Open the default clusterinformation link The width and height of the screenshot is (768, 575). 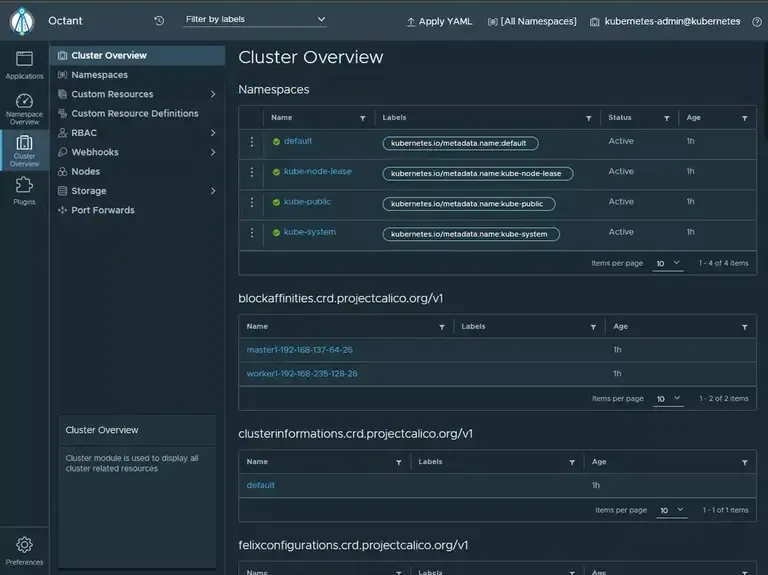(x=261, y=485)
